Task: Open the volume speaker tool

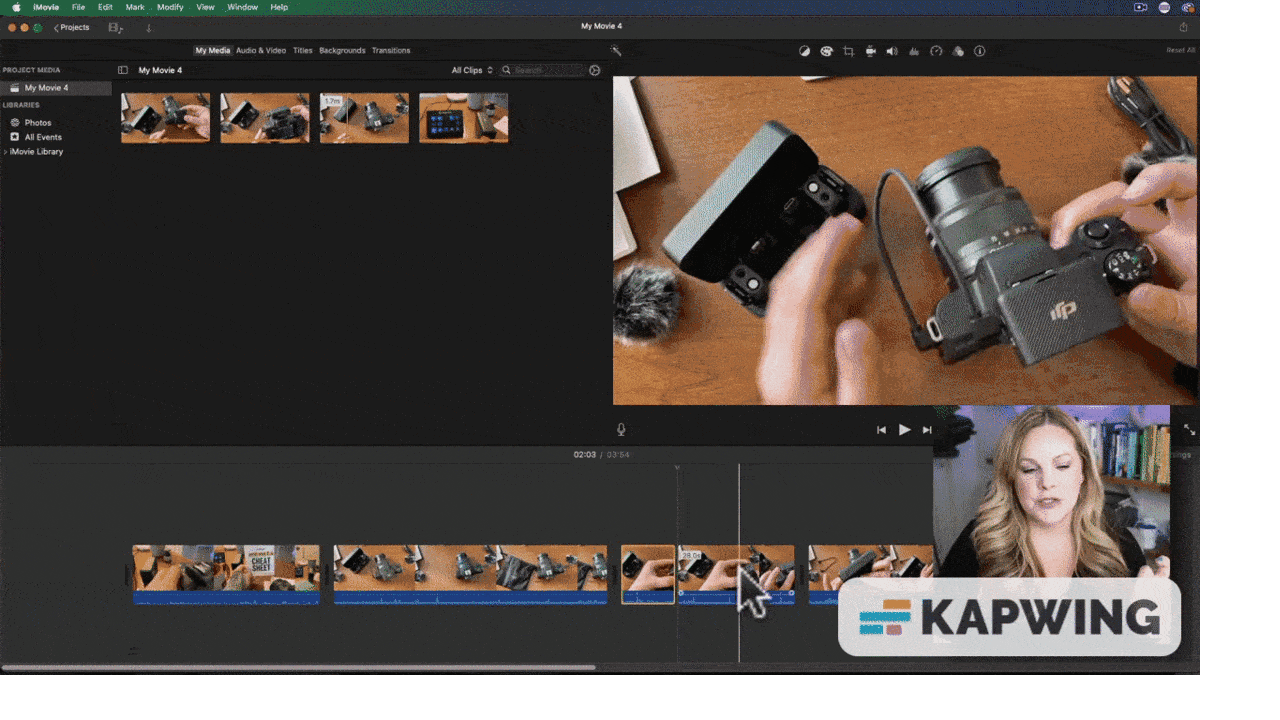Action: pyautogui.click(x=892, y=51)
